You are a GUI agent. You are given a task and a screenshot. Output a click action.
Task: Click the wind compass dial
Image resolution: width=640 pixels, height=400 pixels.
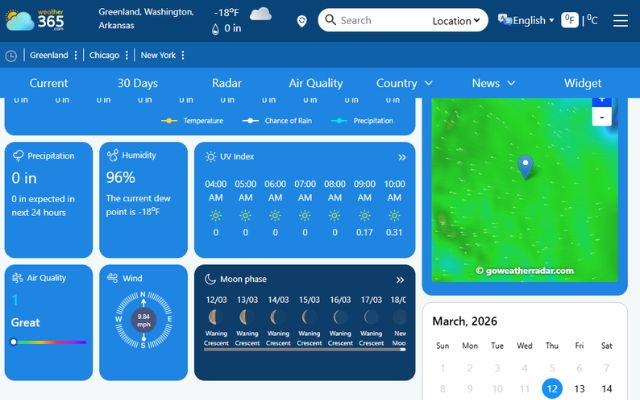click(x=143, y=320)
